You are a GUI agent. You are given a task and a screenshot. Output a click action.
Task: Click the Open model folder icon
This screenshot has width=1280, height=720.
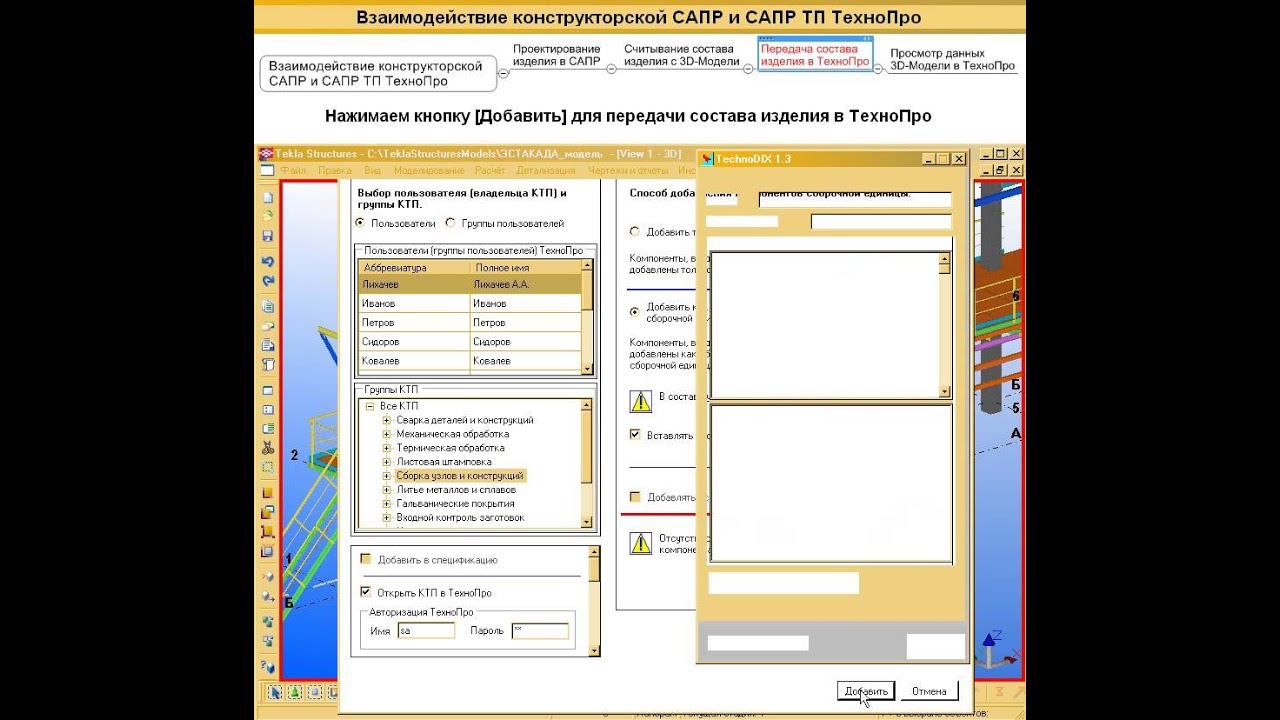tap(268, 216)
